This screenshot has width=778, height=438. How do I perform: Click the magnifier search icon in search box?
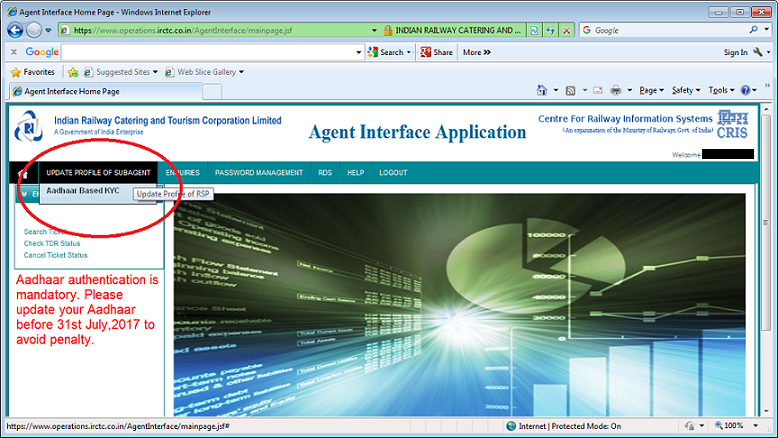[x=754, y=30]
